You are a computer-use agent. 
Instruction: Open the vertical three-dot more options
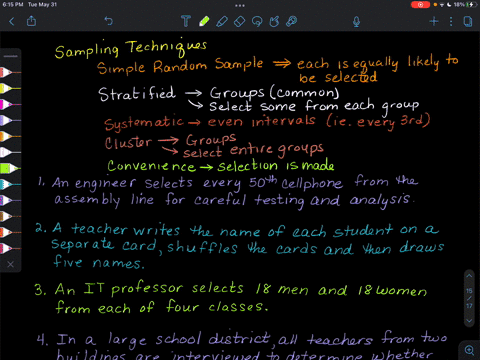coord(451,22)
